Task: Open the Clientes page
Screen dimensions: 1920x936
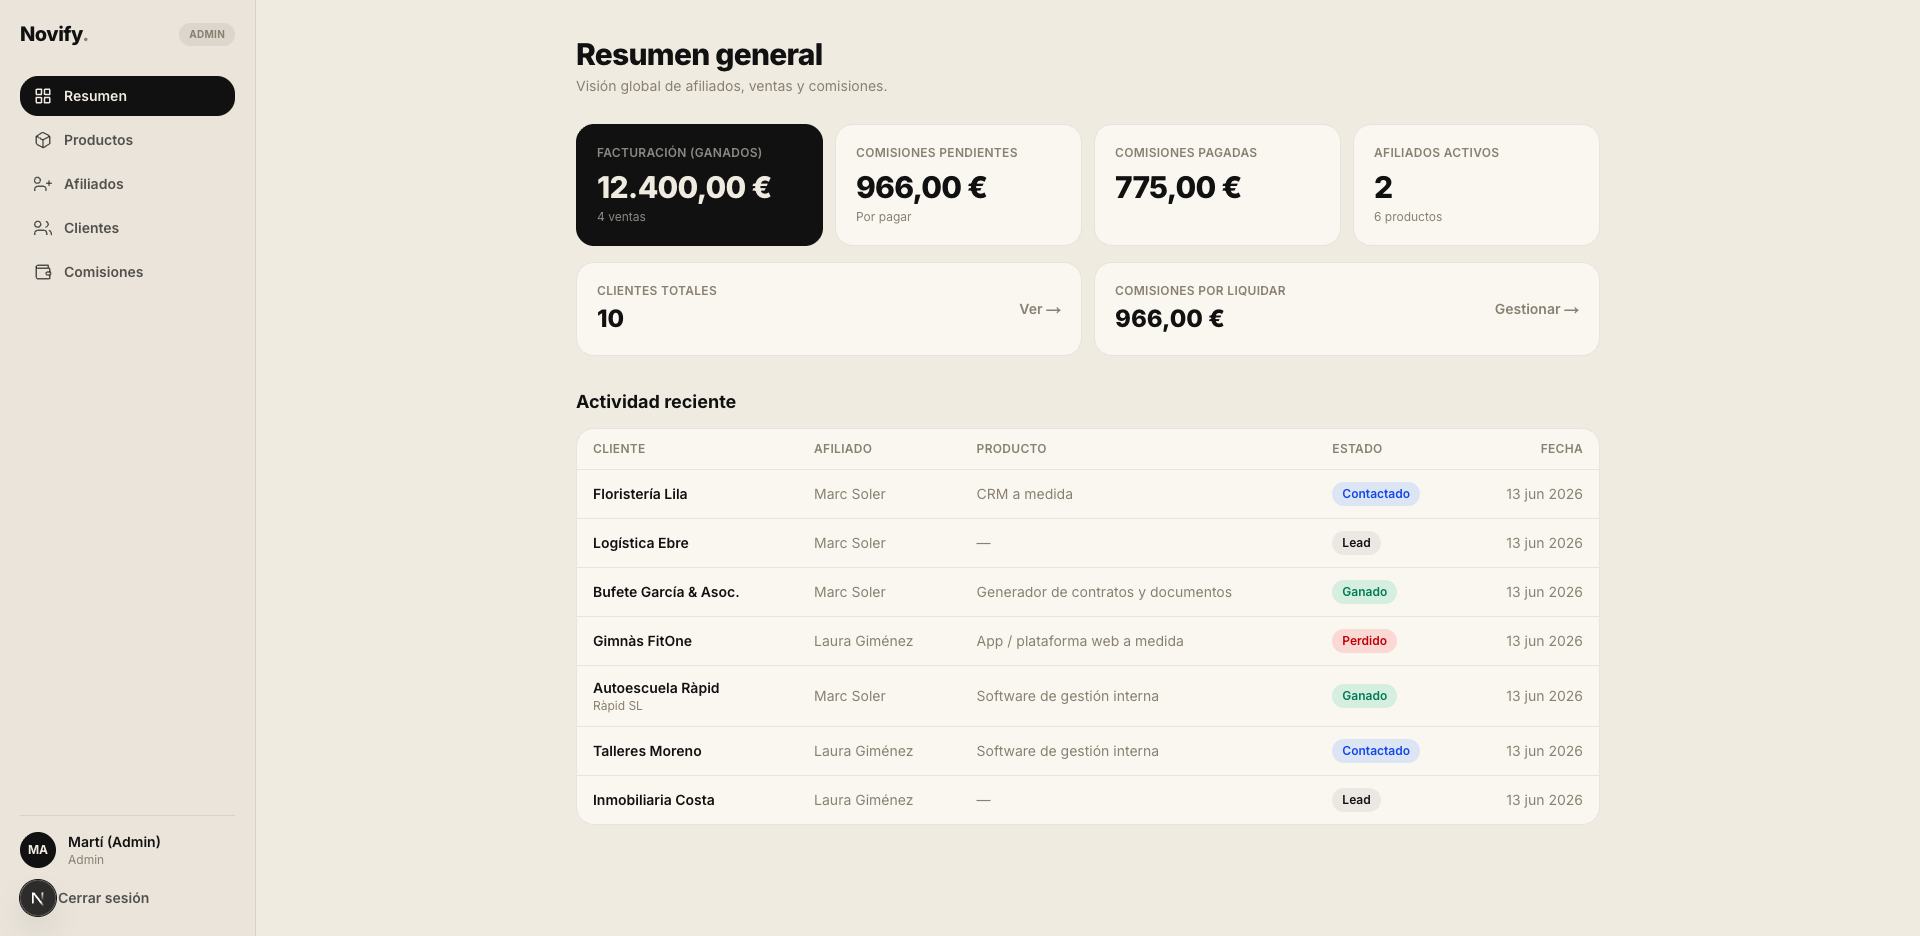Action: (x=127, y=228)
